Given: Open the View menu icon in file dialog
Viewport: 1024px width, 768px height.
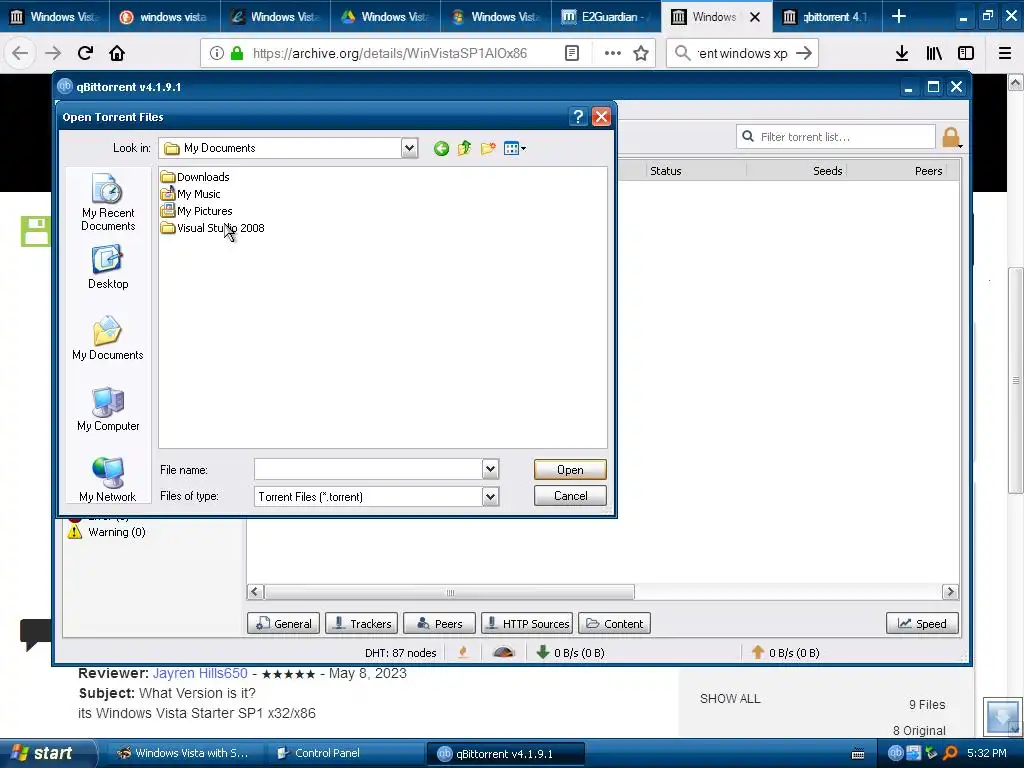Looking at the screenshot, I should (515, 148).
